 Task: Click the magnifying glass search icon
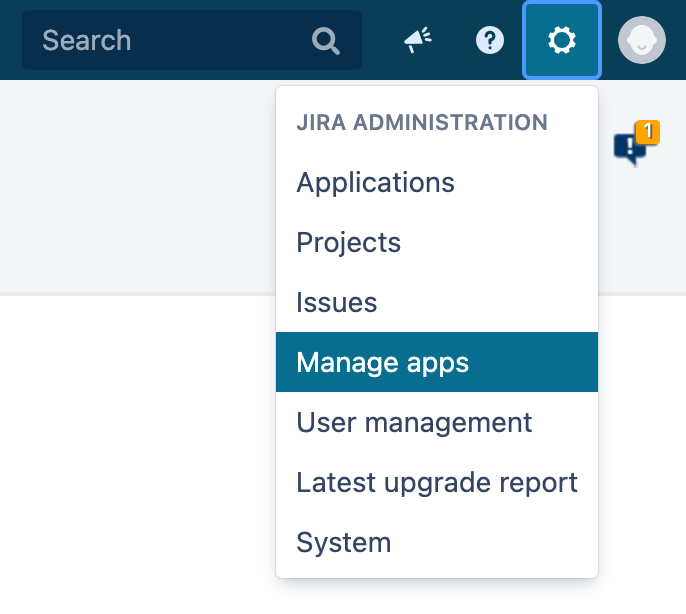326,41
